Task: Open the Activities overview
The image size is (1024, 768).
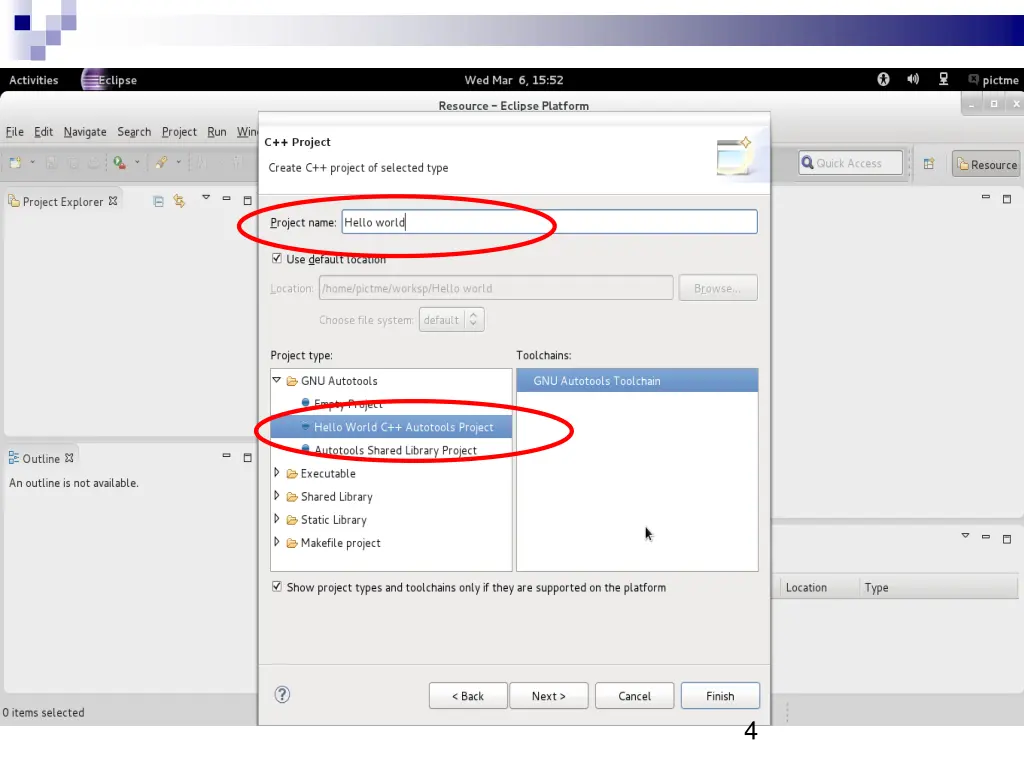Action: pos(33,80)
